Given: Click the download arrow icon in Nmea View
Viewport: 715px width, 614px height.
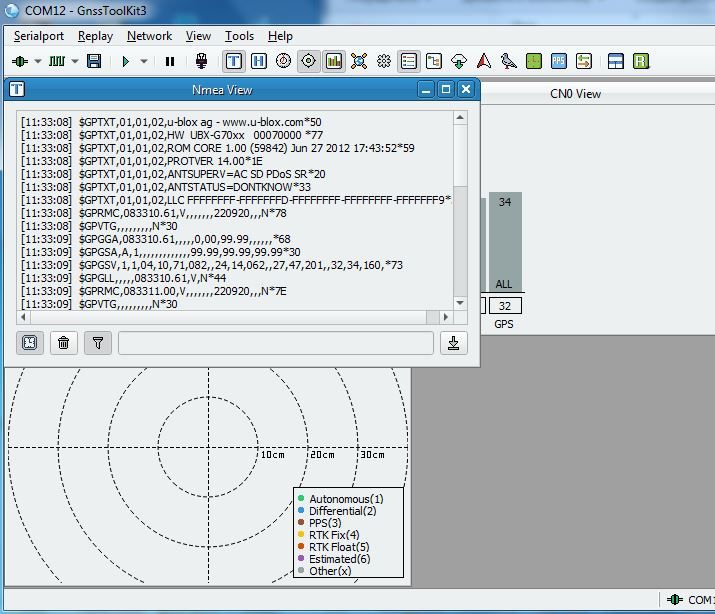Looking at the screenshot, I should coord(453,343).
